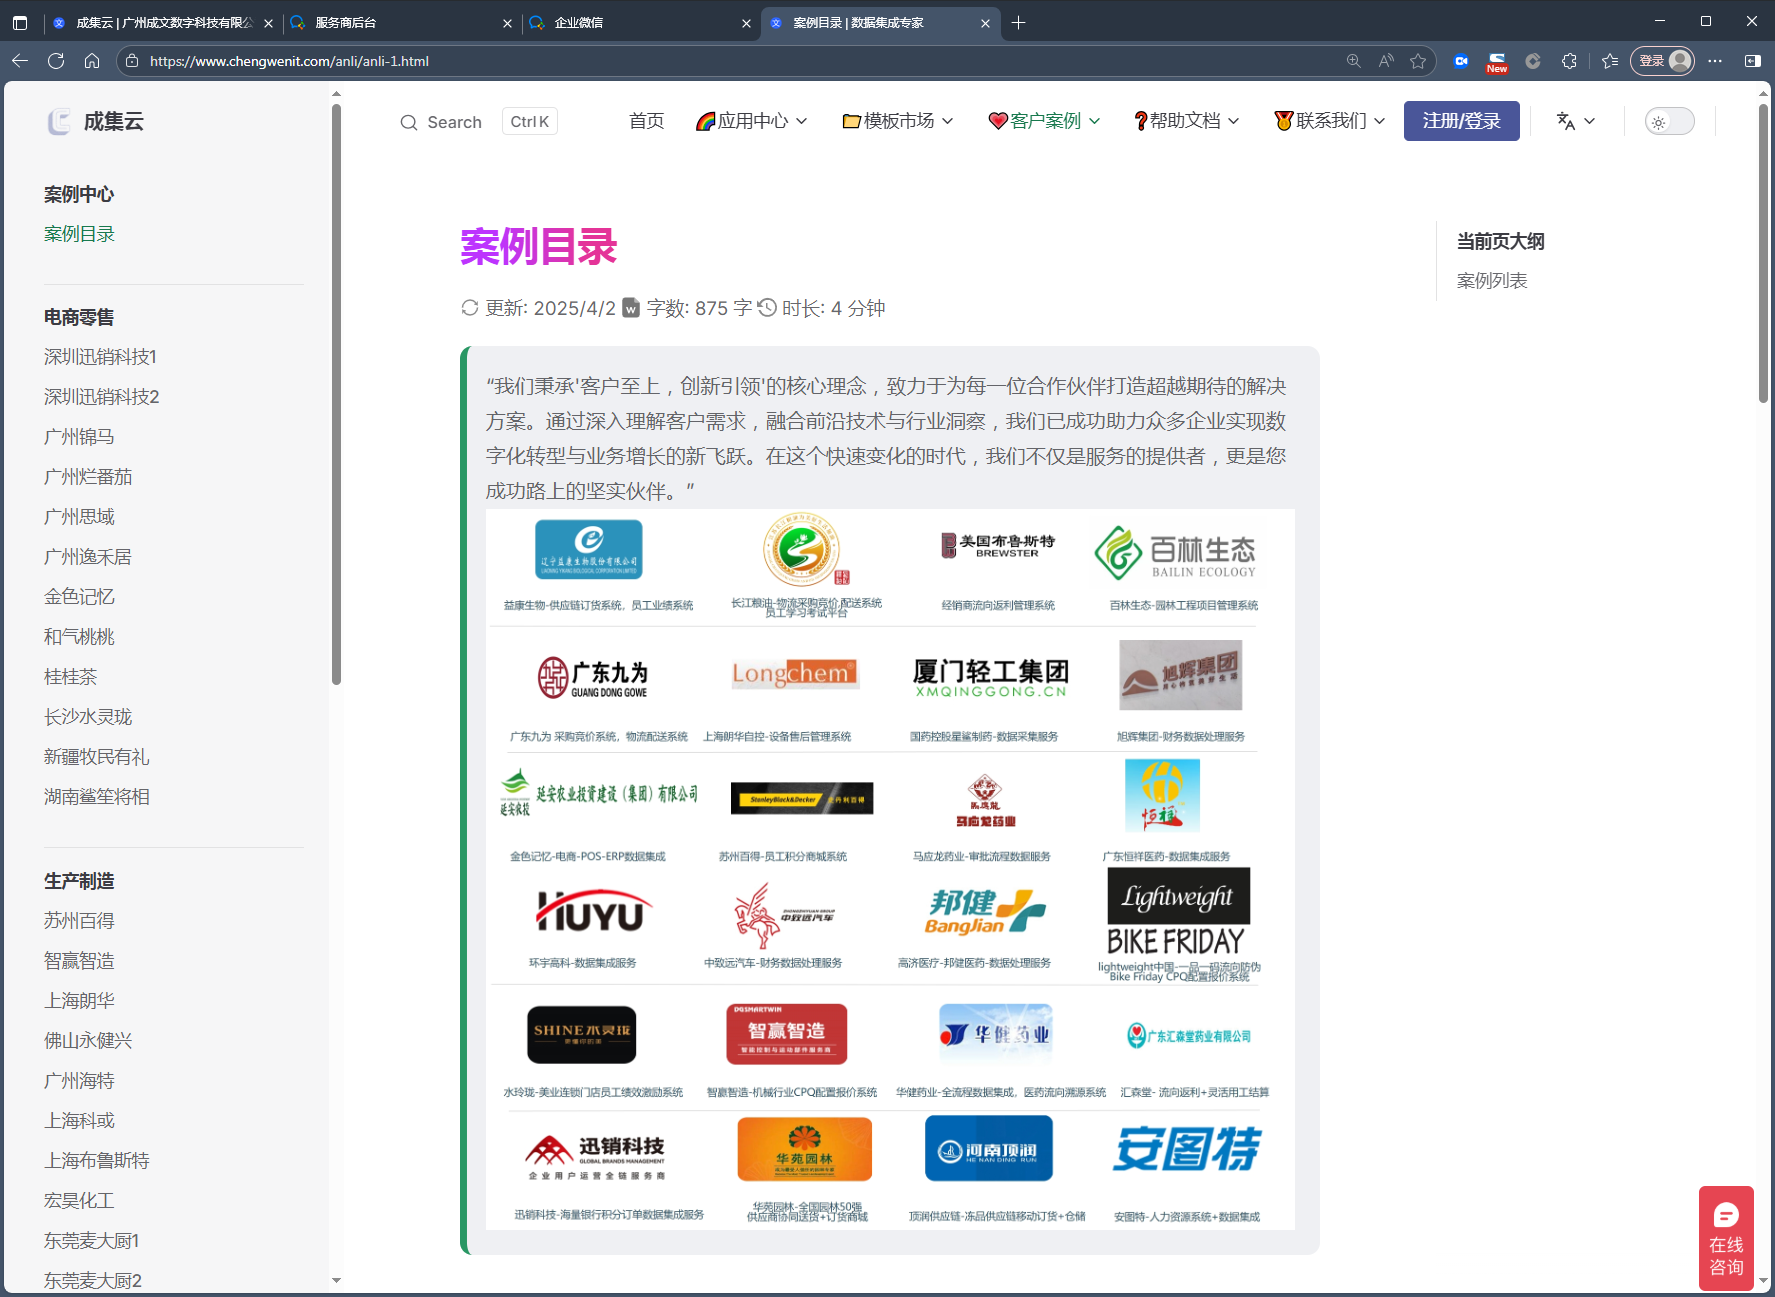
Task: Add this page to favorites star
Action: (1418, 61)
